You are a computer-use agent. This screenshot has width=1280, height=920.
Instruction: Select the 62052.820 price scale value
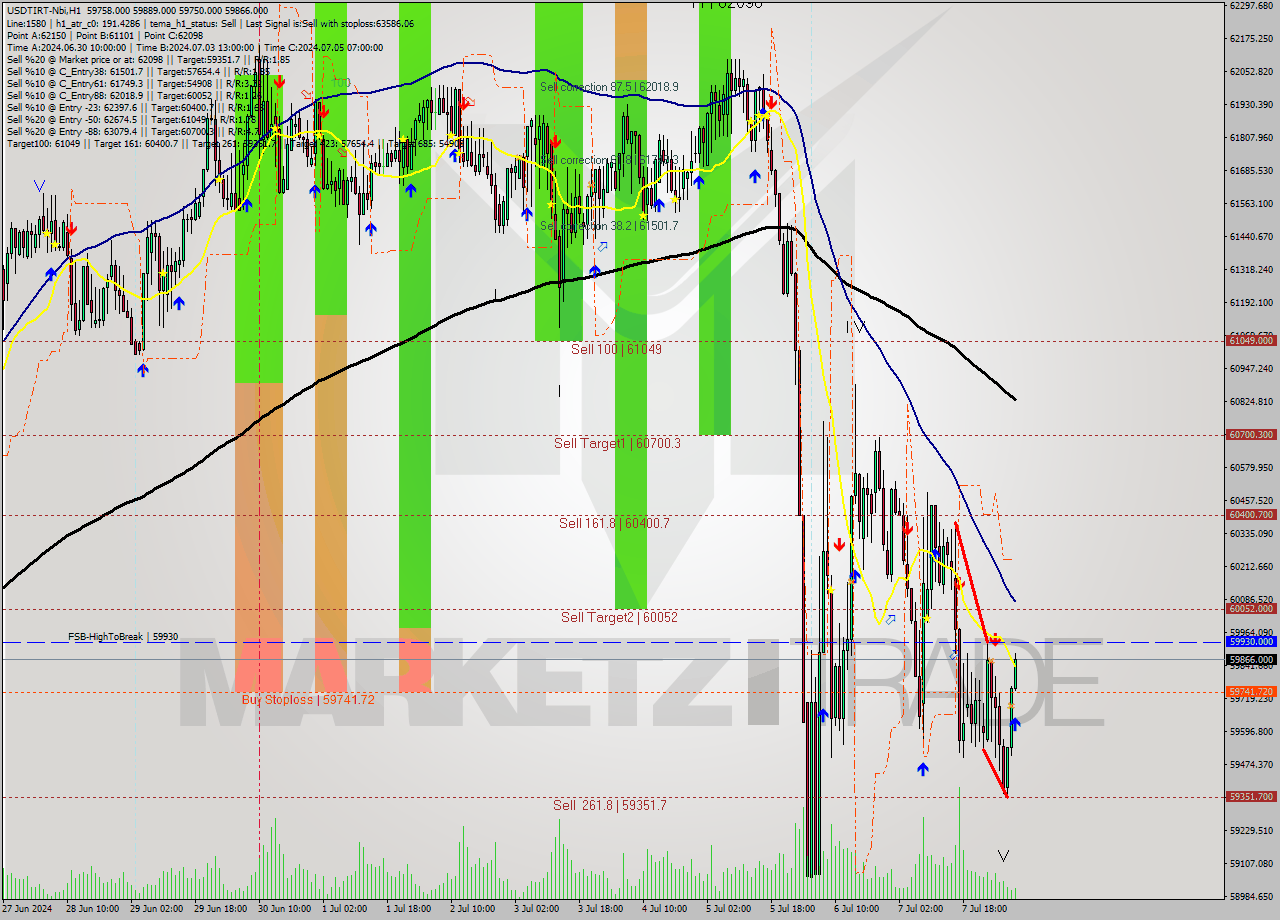1250,71
